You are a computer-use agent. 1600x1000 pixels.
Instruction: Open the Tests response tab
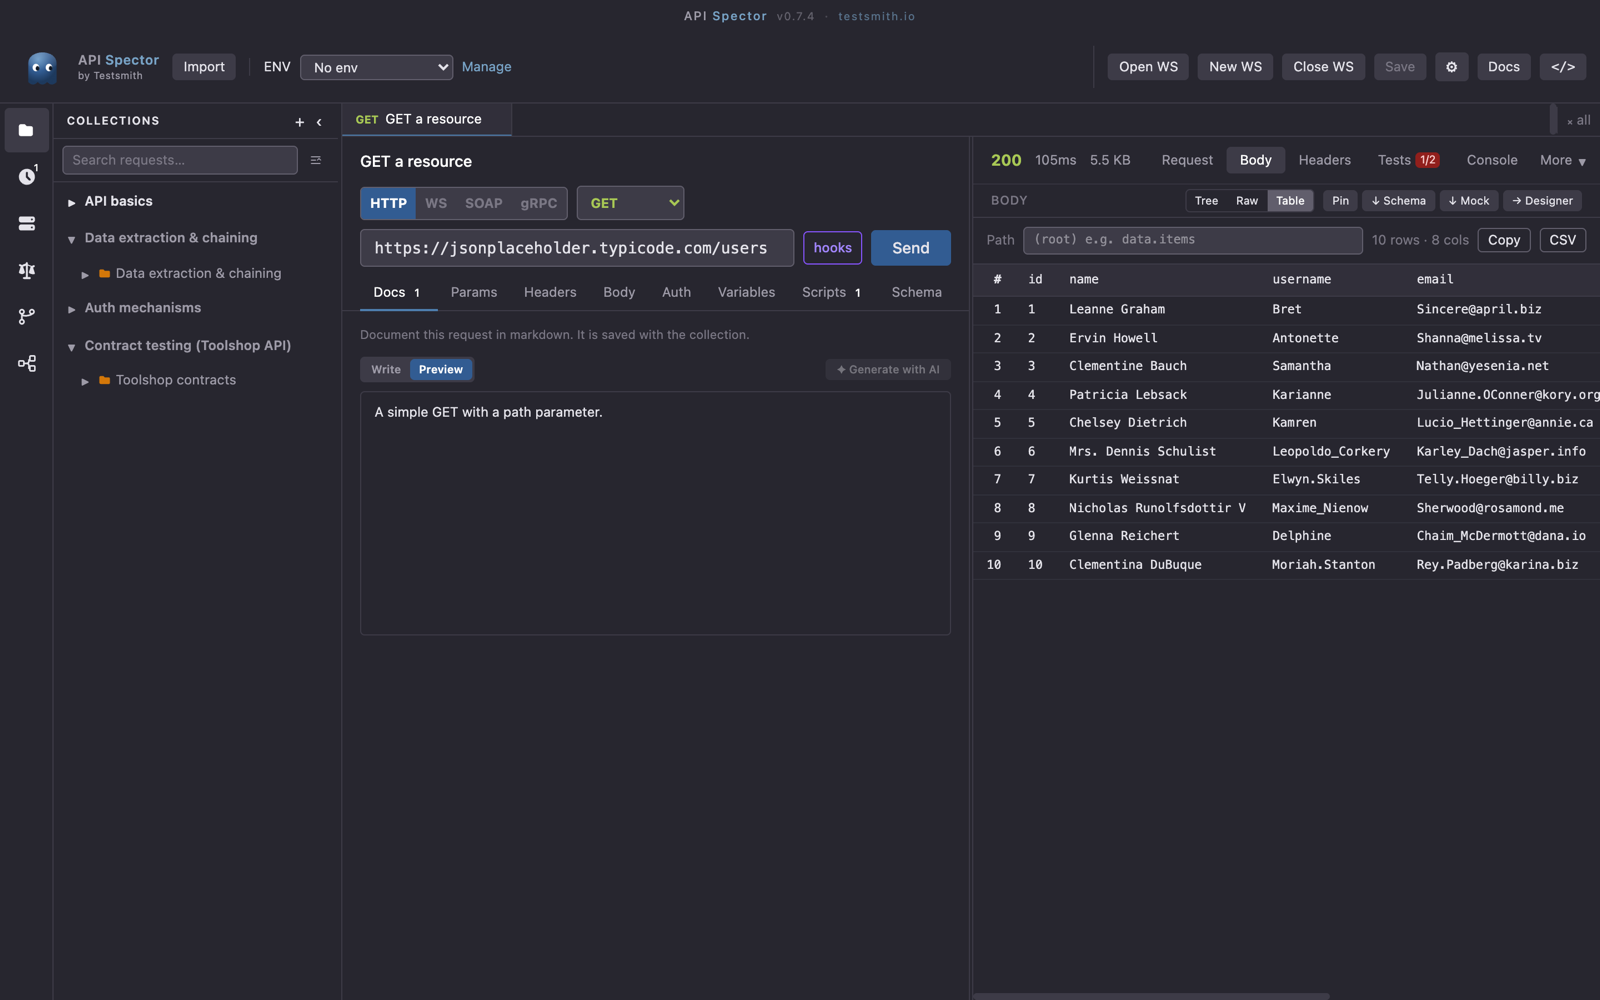1408,160
